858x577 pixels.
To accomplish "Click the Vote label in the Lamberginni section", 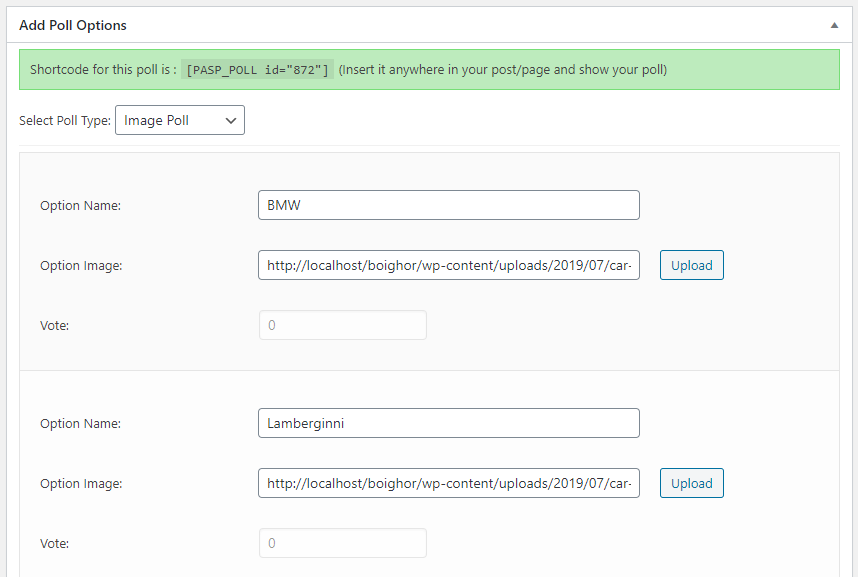I will click(x=54, y=543).
